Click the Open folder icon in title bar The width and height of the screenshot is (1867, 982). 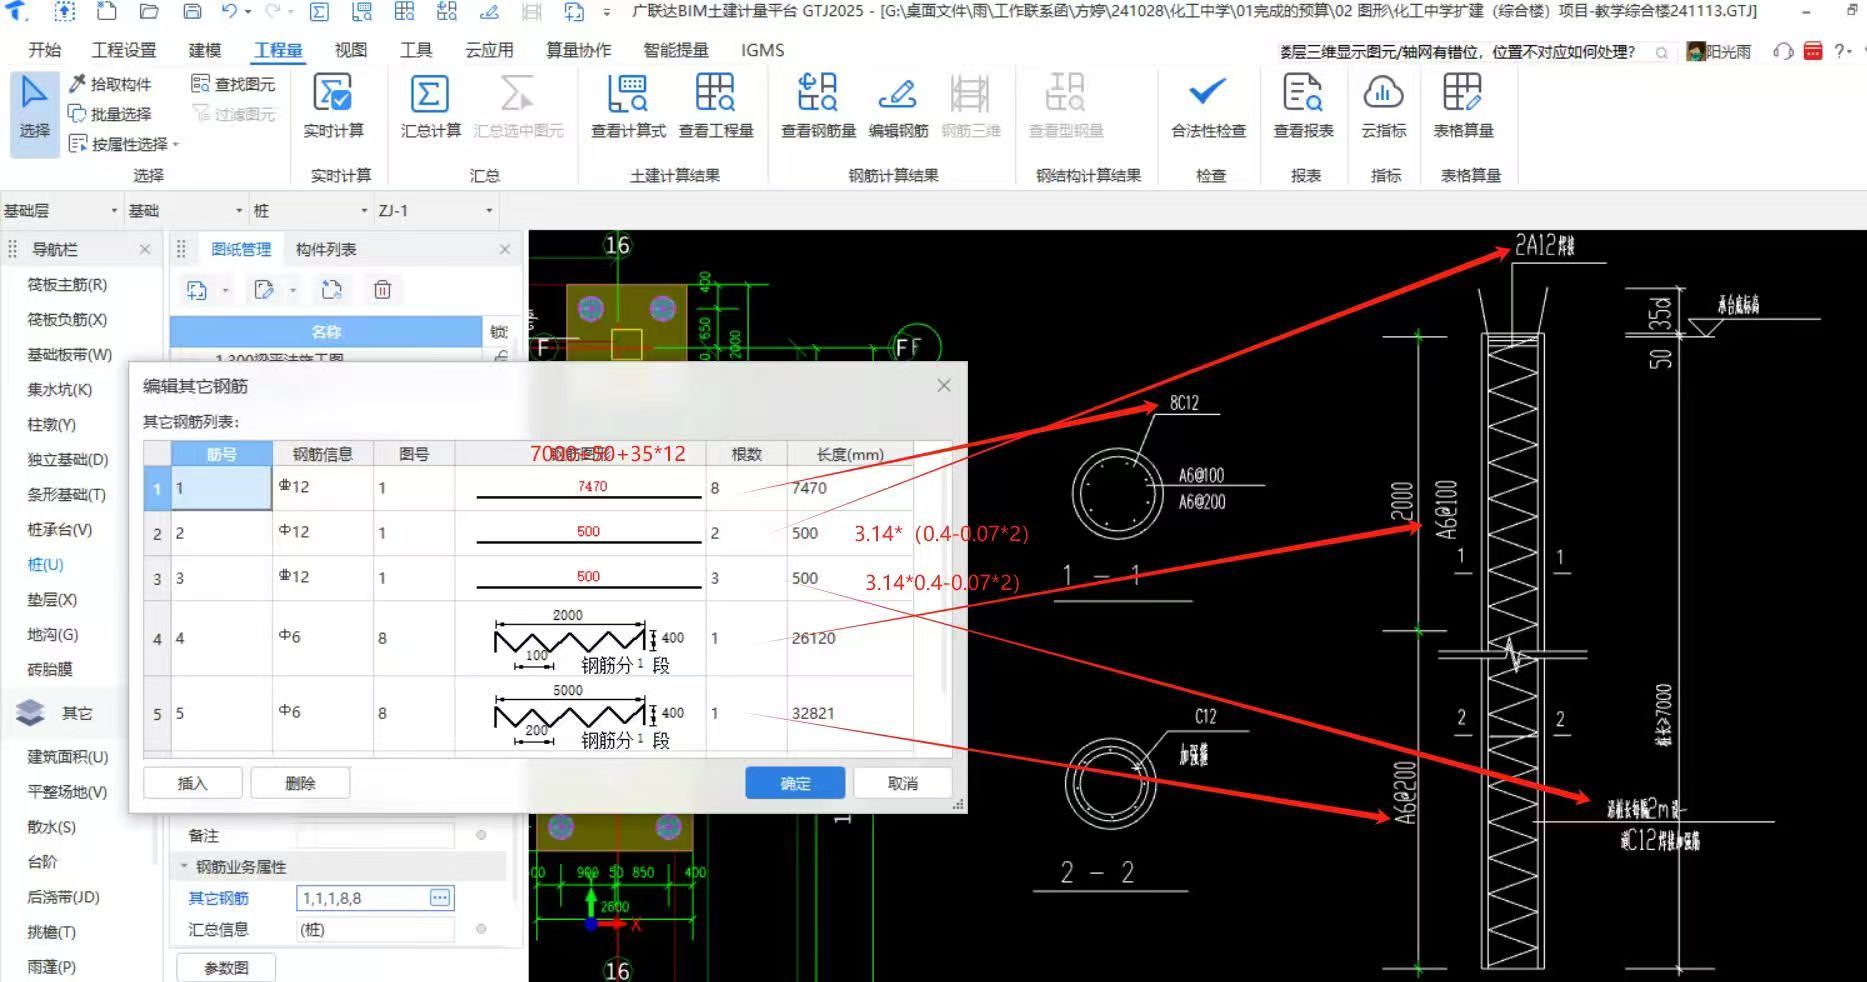[x=149, y=12]
